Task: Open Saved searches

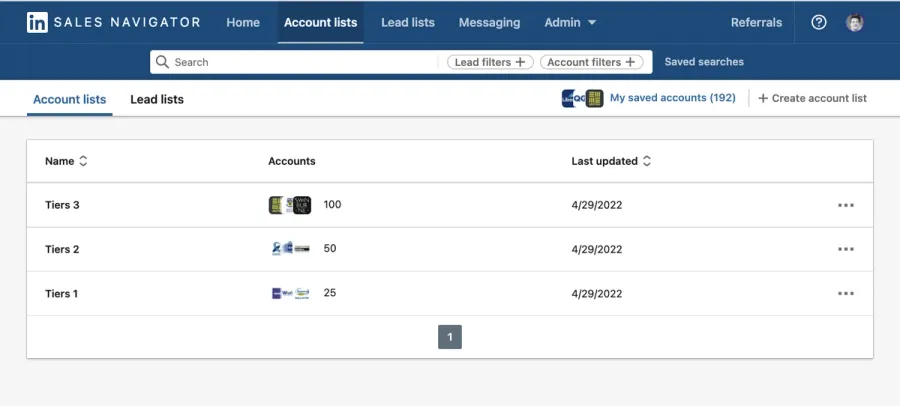Action: tap(704, 61)
